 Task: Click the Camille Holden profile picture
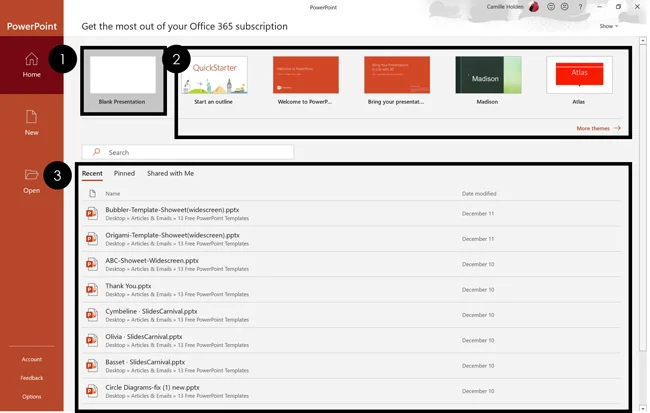pyautogui.click(x=534, y=7)
